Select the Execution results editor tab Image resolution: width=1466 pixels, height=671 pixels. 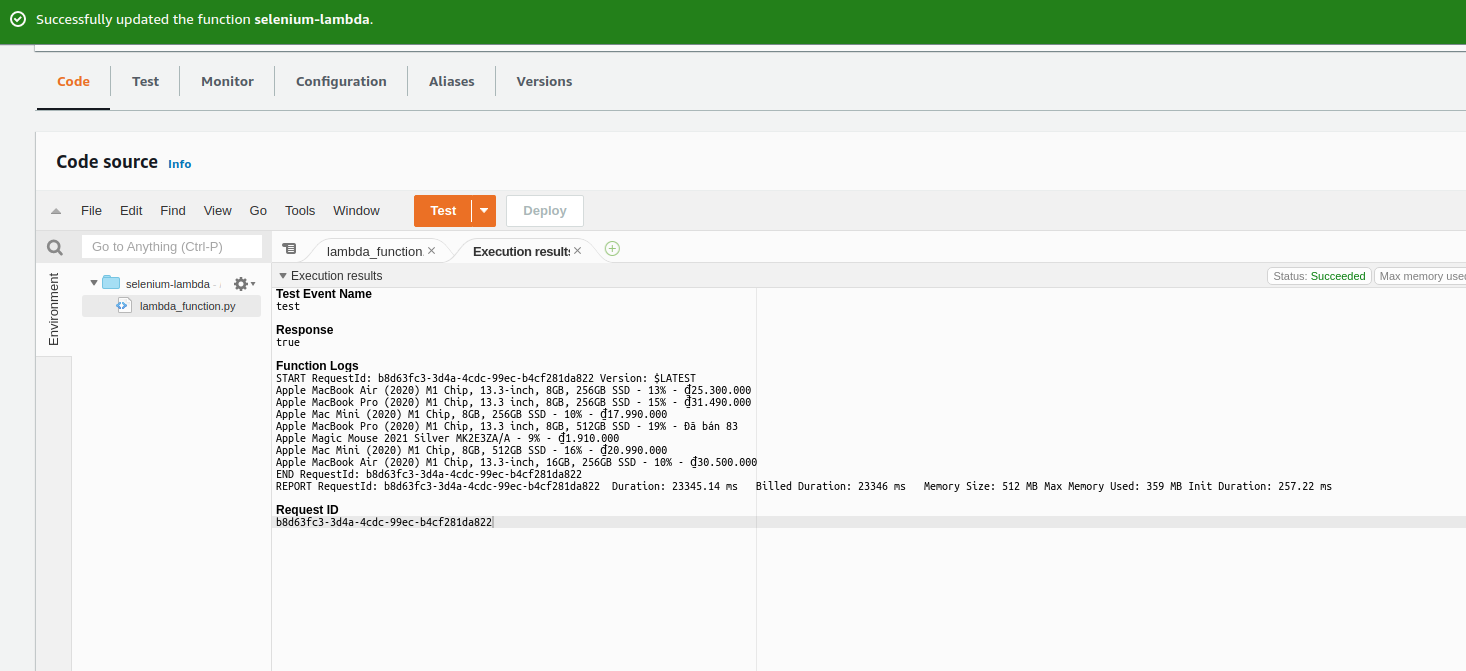tap(521, 251)
